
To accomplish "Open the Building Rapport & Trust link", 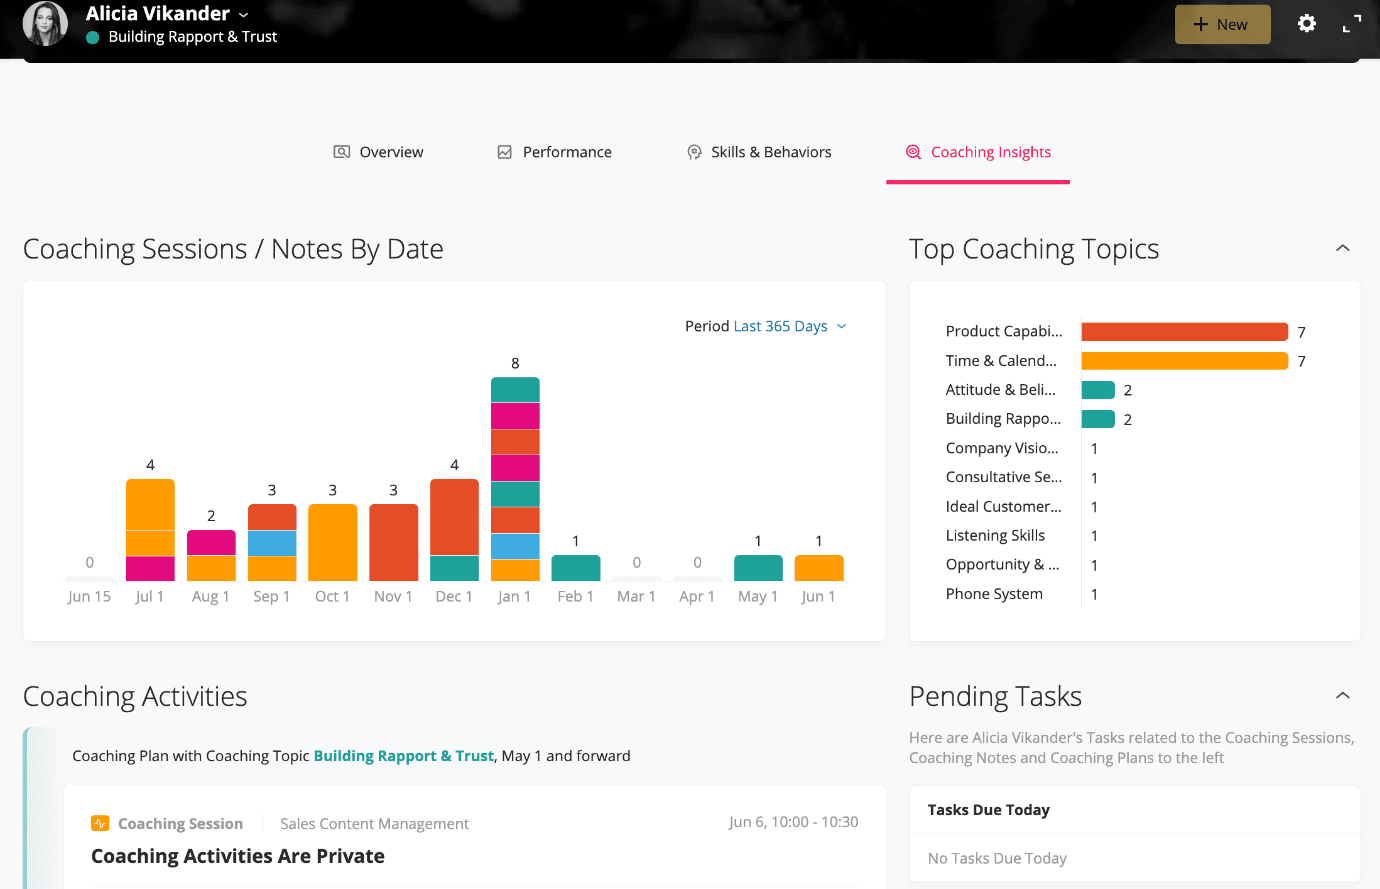I will point(403,756).
